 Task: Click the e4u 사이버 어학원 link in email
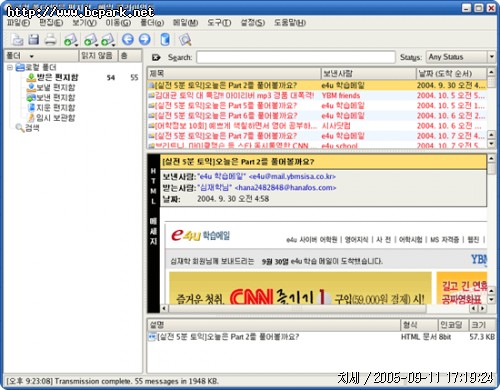(x=312, y=239)
